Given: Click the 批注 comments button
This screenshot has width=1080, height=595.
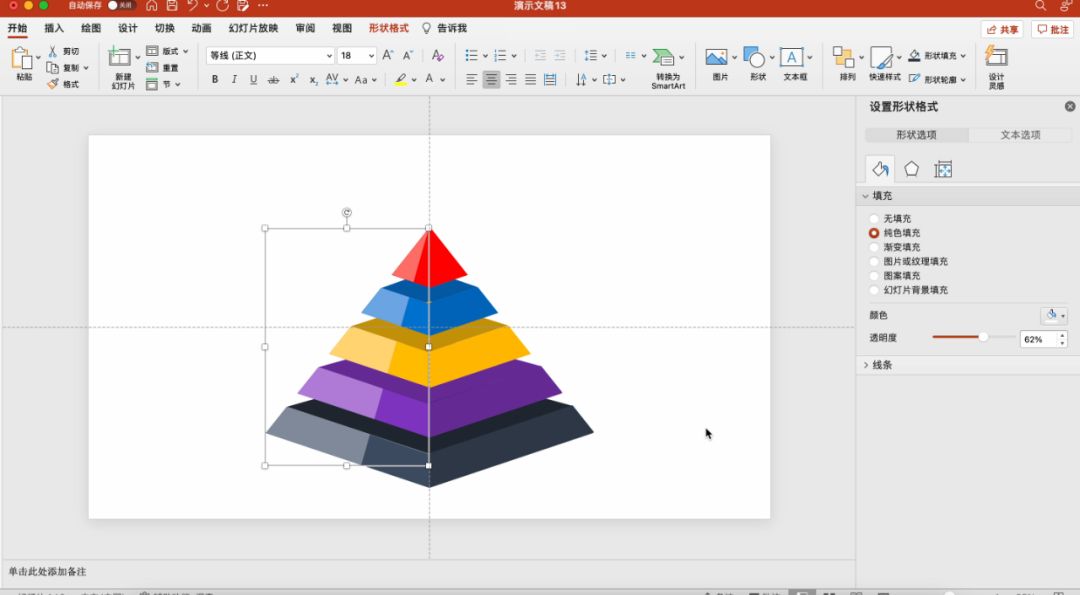Looking at the screenshot, I should tap(1053, 29).
